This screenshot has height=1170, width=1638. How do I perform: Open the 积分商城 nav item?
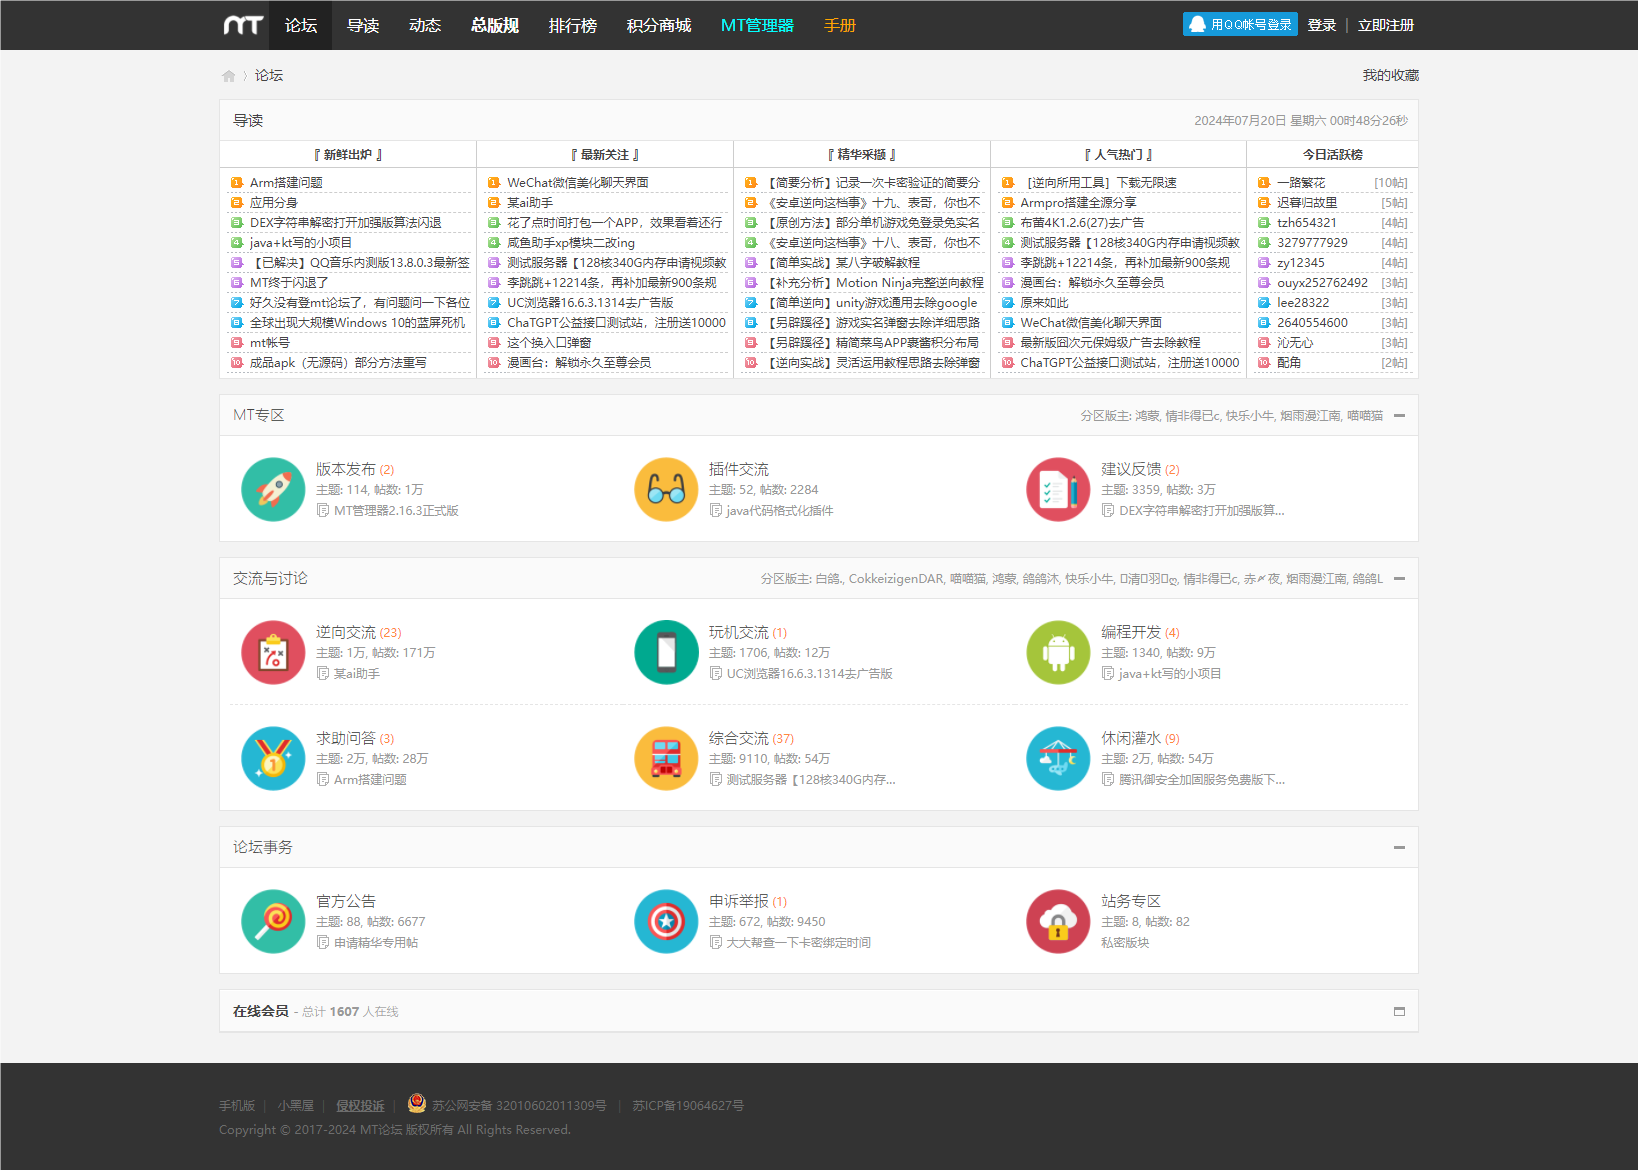tap(659, 25)
